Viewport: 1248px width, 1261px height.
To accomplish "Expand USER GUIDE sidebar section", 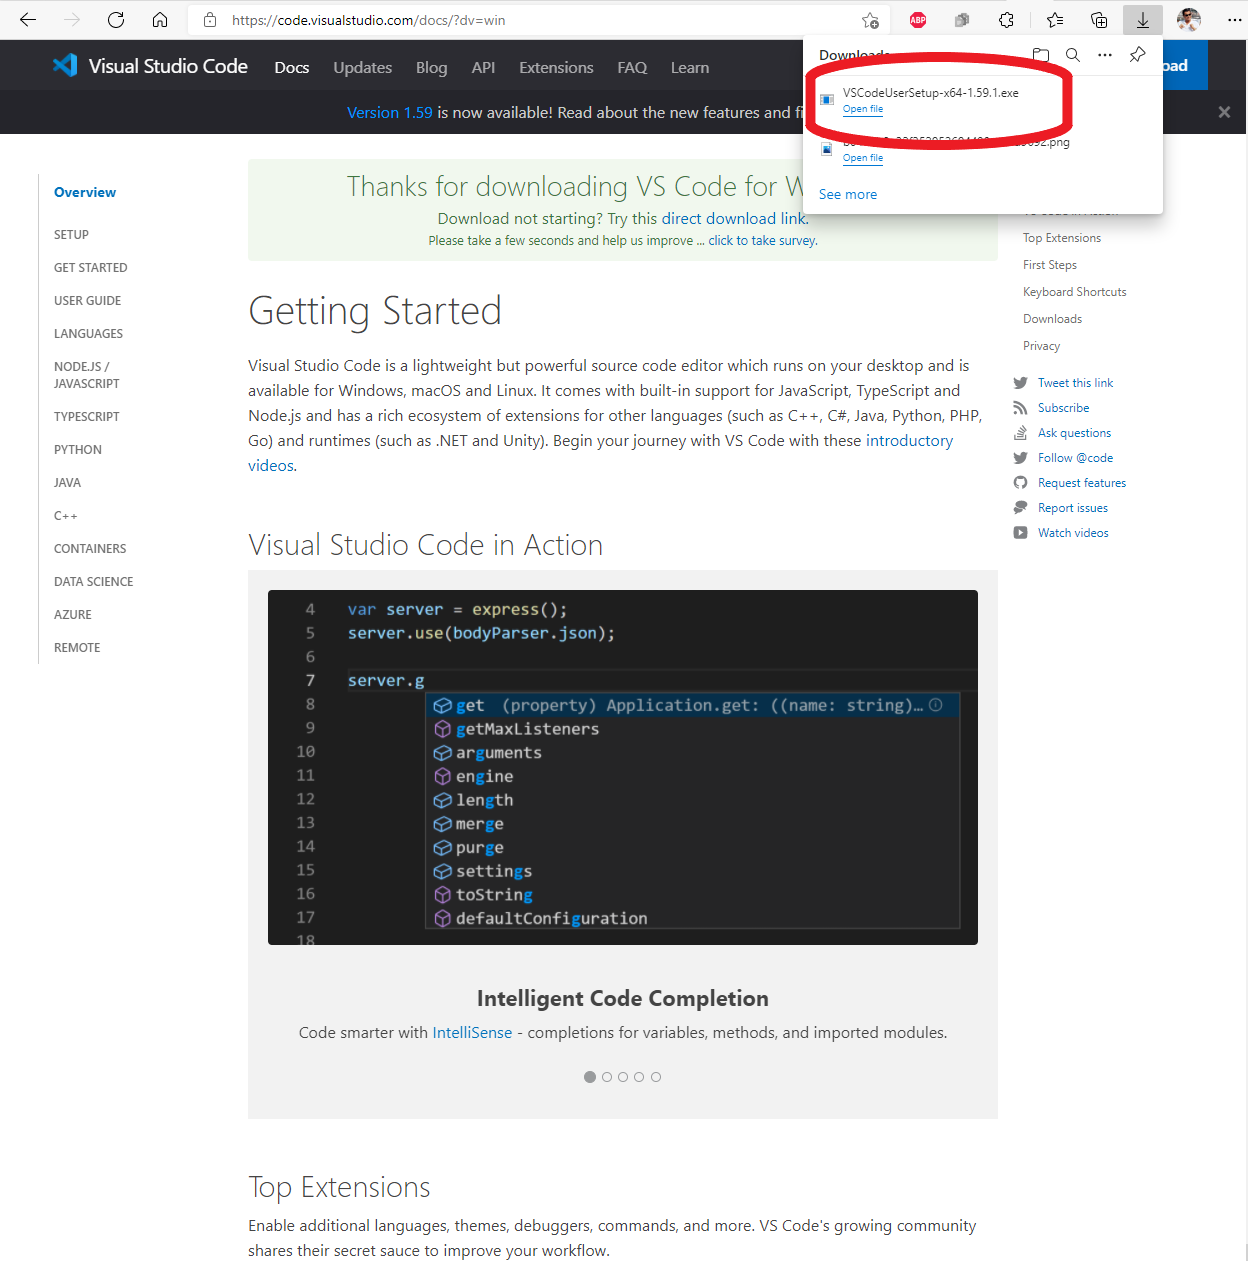I will (x=87, y=300).
